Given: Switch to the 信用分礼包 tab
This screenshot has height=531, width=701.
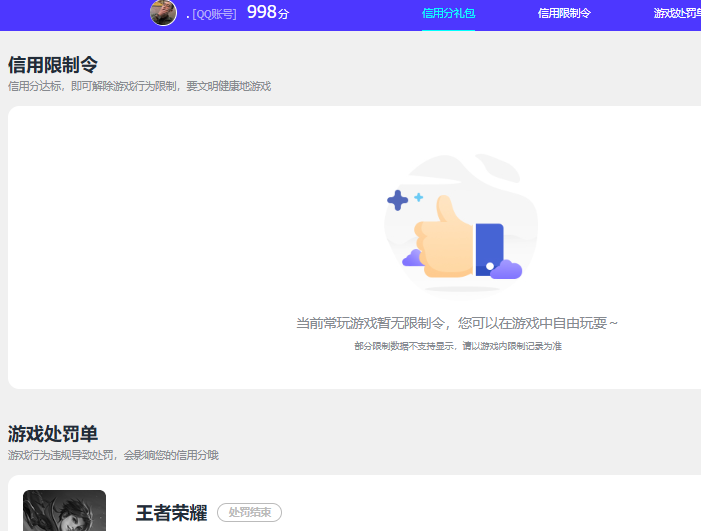Looking at the screenshot, I should point(448,13).
